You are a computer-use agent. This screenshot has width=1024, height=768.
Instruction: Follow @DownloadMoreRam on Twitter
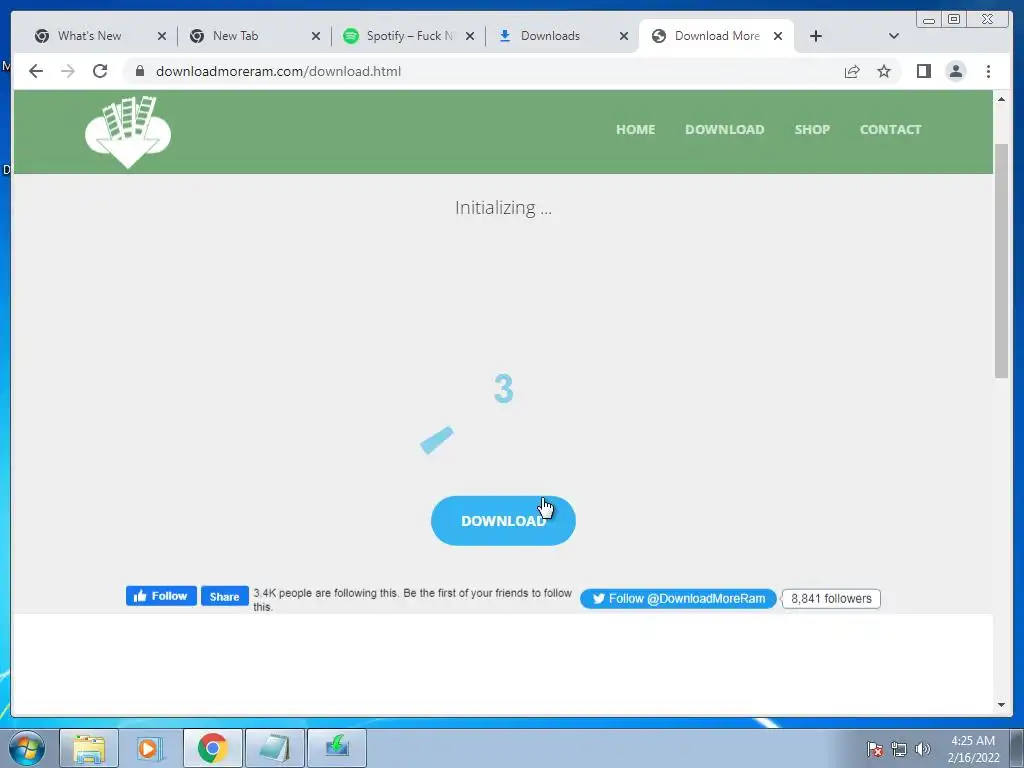tap(678, 598)
